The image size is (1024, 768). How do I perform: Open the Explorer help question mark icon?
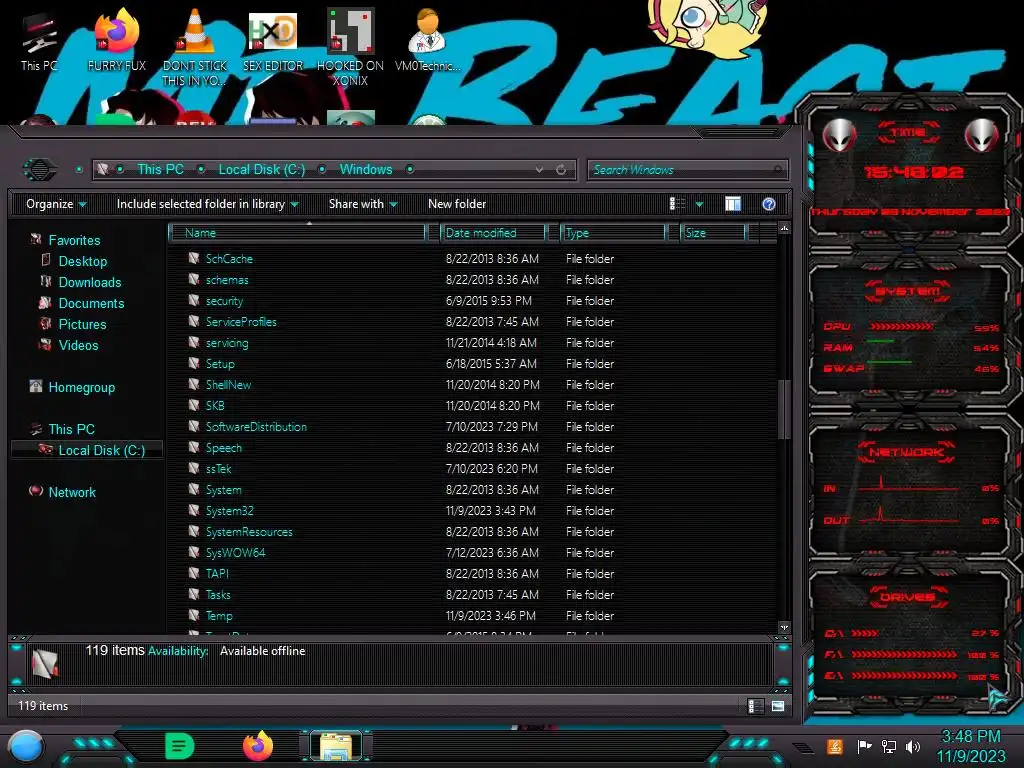click(x=769, y=204)
